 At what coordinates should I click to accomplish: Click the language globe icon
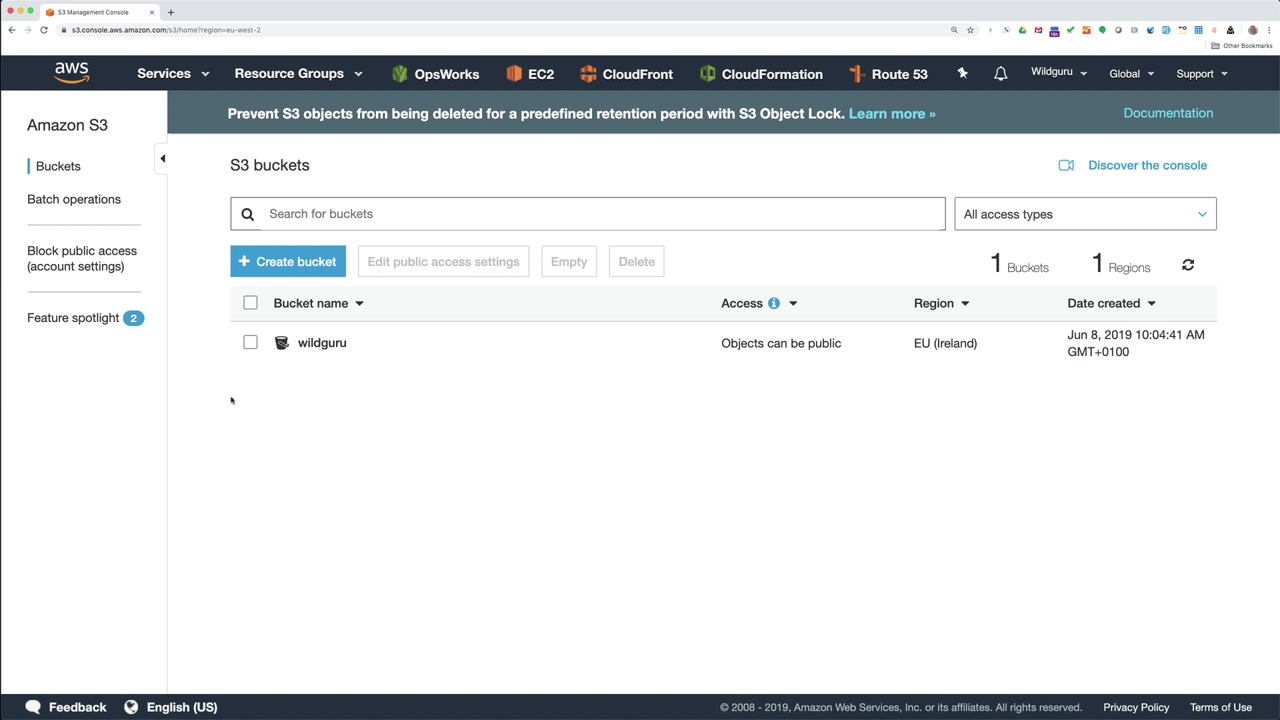pyautogui.click(x=131, y=707)
